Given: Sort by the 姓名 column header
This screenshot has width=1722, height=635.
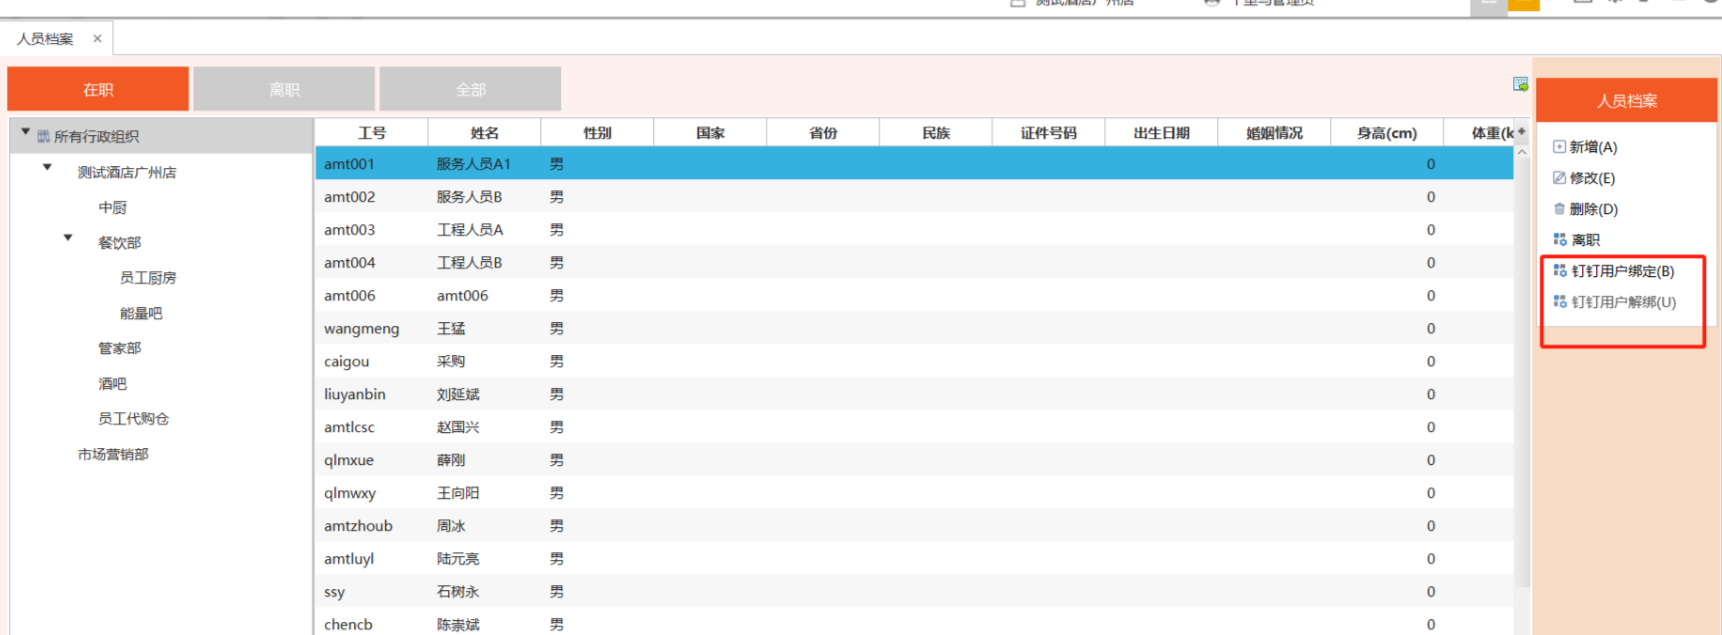Looking at the screenshot, I should 484,133.
